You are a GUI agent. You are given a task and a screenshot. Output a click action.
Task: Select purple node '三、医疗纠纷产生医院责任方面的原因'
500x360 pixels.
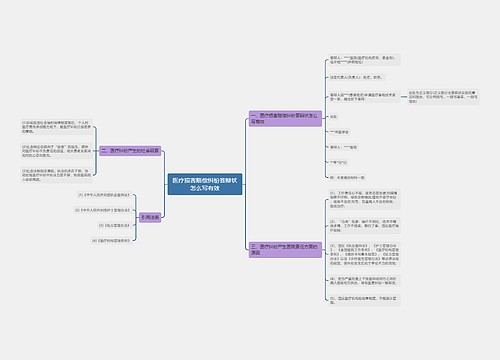(285, 250)
